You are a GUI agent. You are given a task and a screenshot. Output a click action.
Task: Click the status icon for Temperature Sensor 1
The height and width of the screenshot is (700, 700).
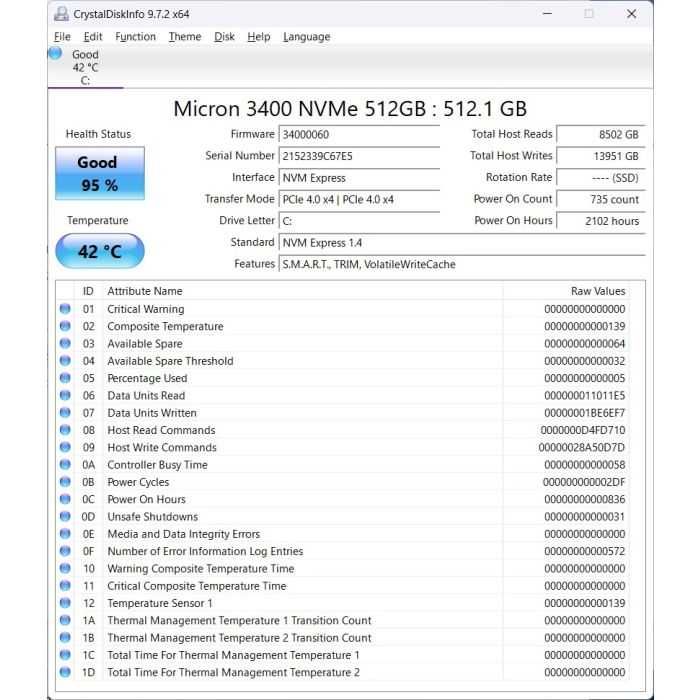[x=65, y=603]
